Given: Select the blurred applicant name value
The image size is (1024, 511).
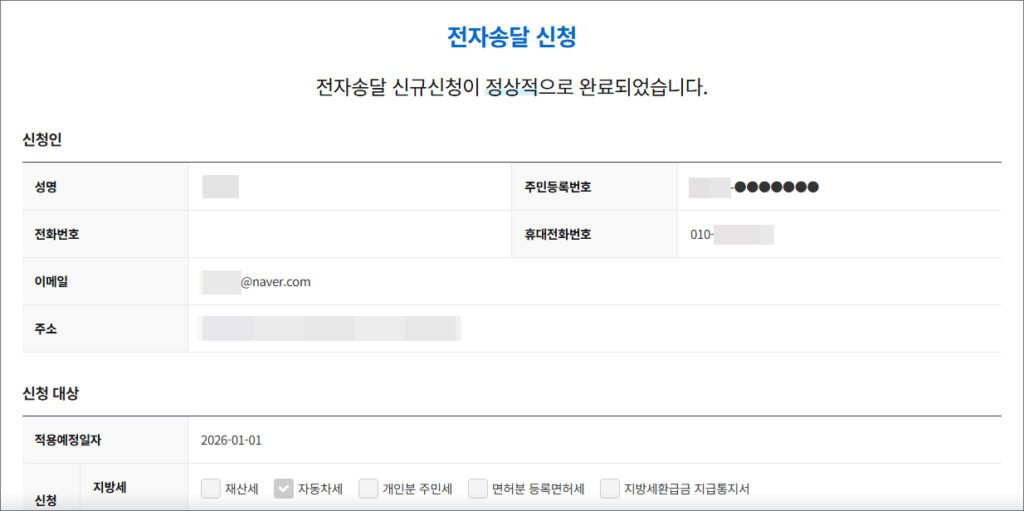Looking at the screenshot, I should click(x=220, y=187).
